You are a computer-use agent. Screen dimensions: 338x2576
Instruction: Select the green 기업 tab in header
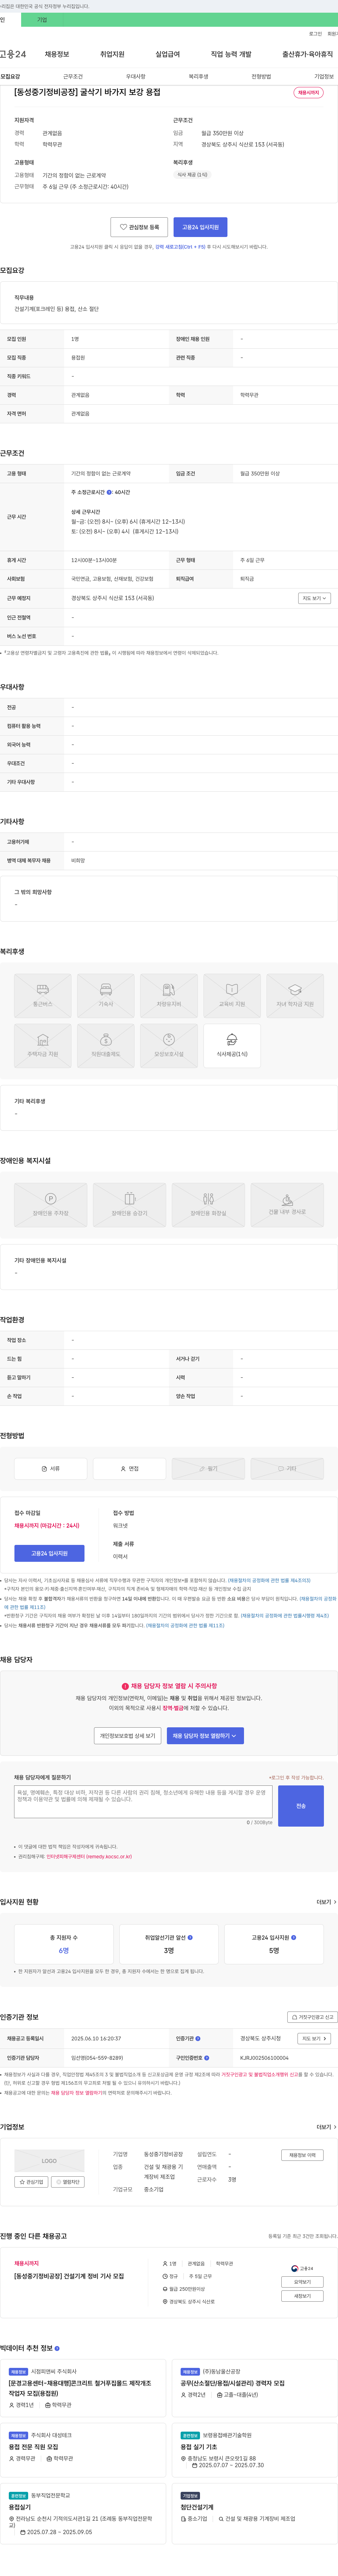42,20
